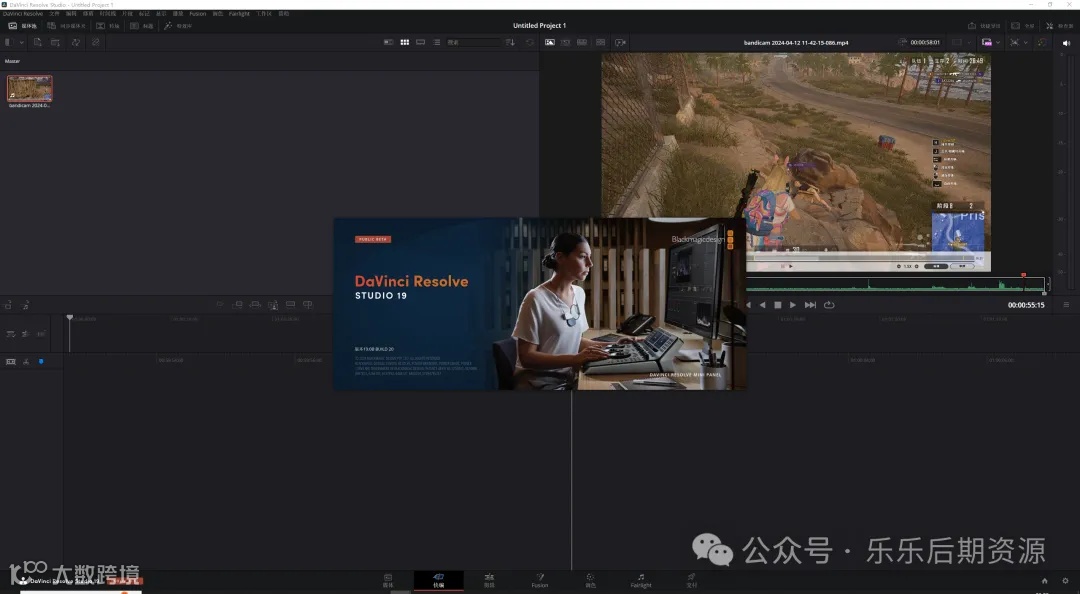Open the Fusion menu in menu bar
The width and height of the screenshot is (1080, 594).
pos(197,14)
